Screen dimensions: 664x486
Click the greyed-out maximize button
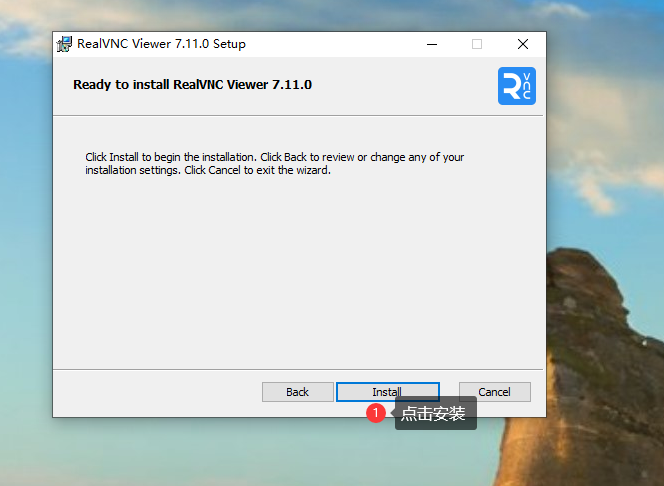pos(477,44)
